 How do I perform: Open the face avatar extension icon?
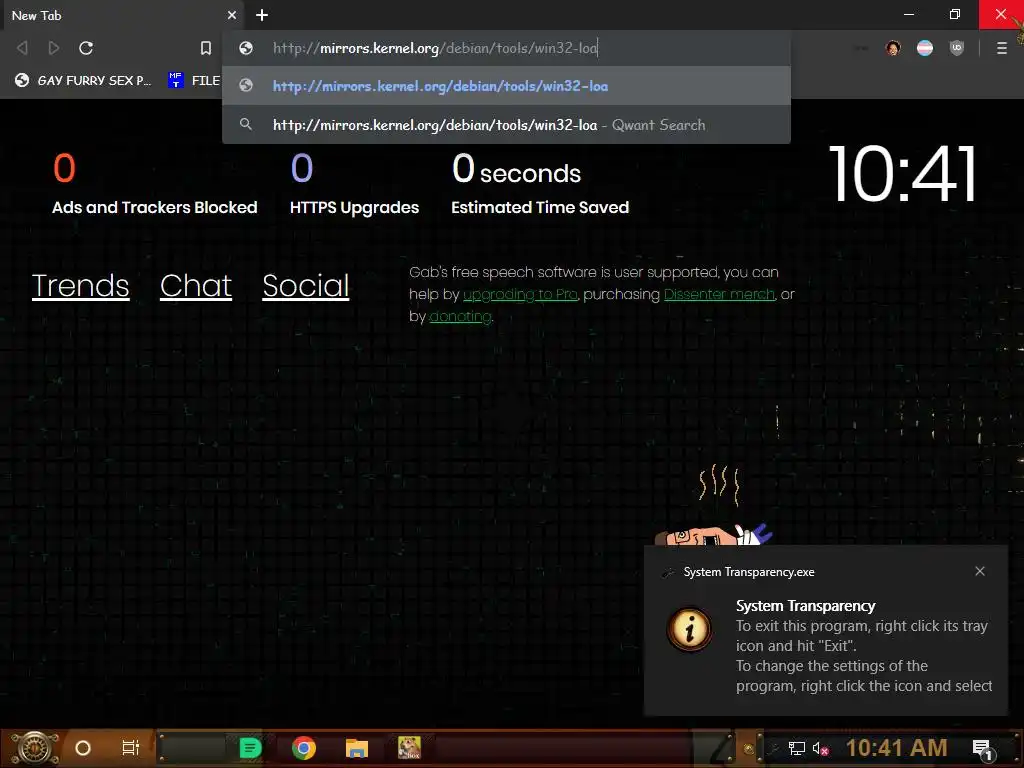893,48
